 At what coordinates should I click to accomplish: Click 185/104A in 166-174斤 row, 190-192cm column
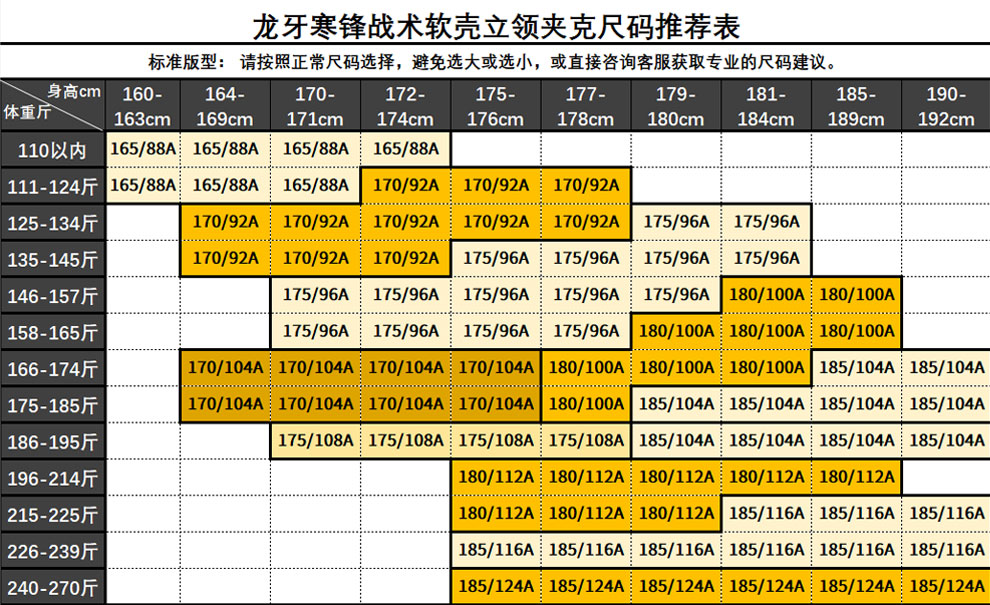click(x=946, y=368)
